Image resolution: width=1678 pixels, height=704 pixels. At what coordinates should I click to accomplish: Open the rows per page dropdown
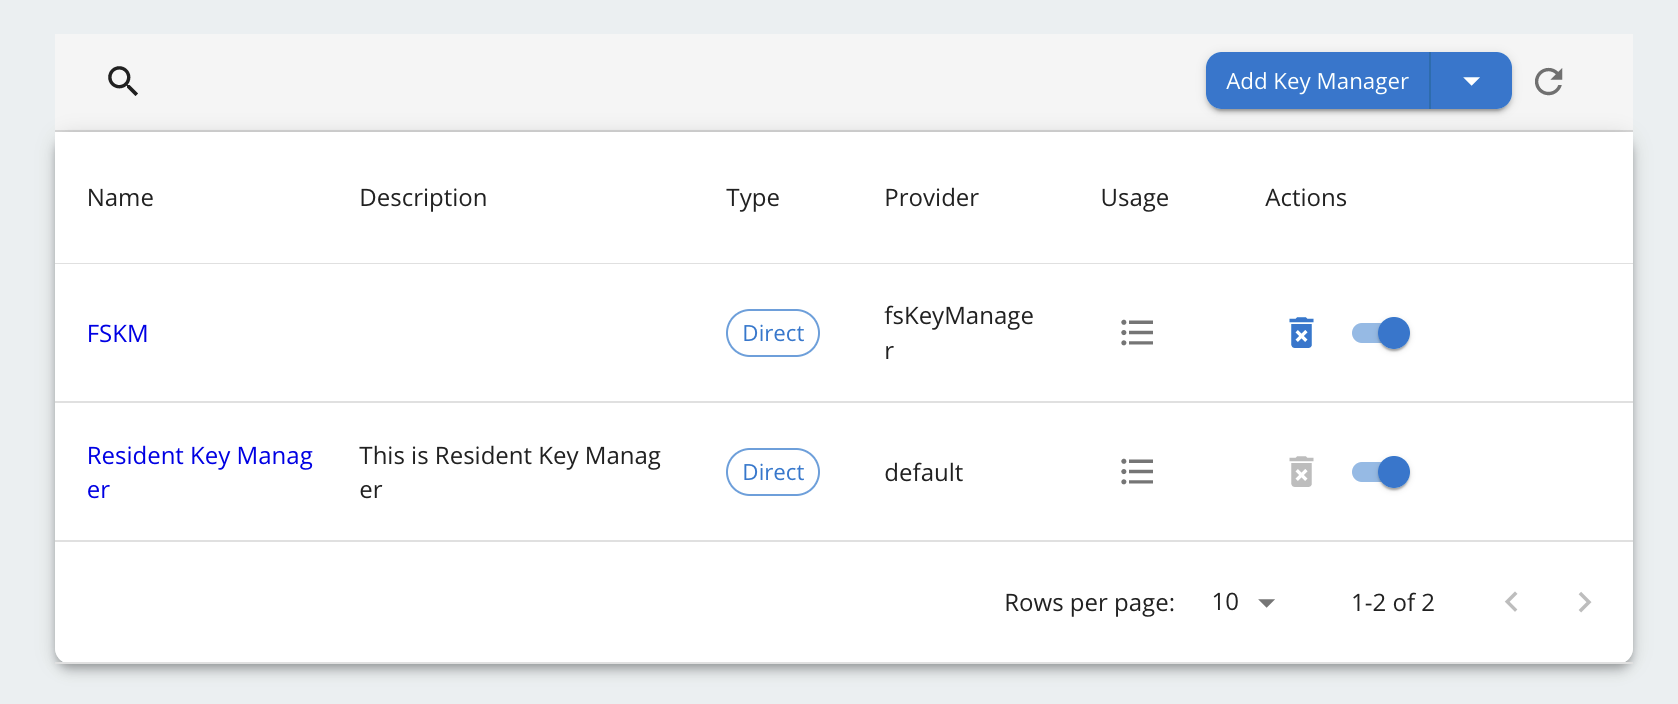click(x=1243, y=602)
